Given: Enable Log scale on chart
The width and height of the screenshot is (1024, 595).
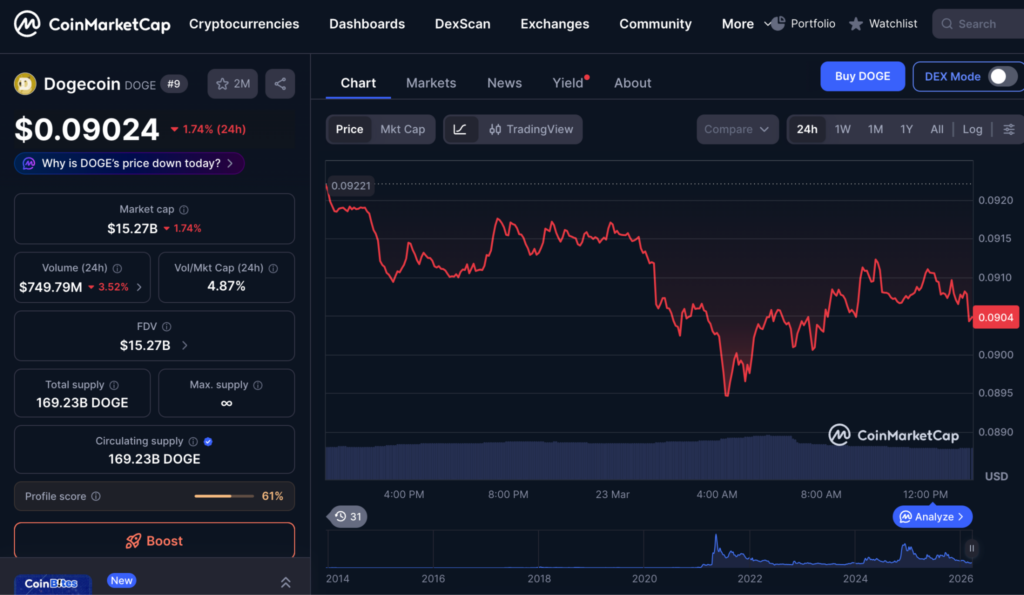Looking at the screenshot, I should 972,129.
